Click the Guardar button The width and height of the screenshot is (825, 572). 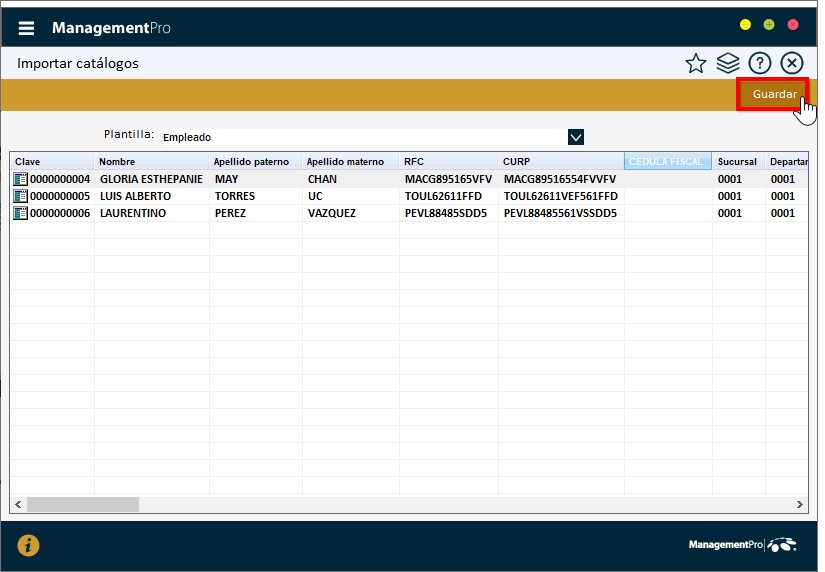[x=772, y=94]
